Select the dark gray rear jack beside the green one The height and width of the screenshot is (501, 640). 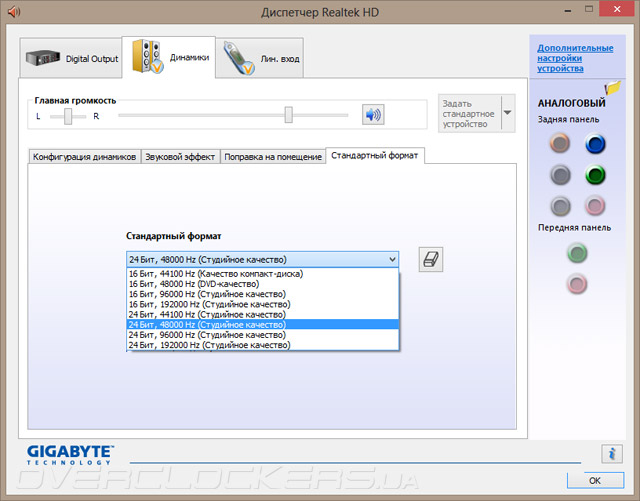click(x=560, y=175)
